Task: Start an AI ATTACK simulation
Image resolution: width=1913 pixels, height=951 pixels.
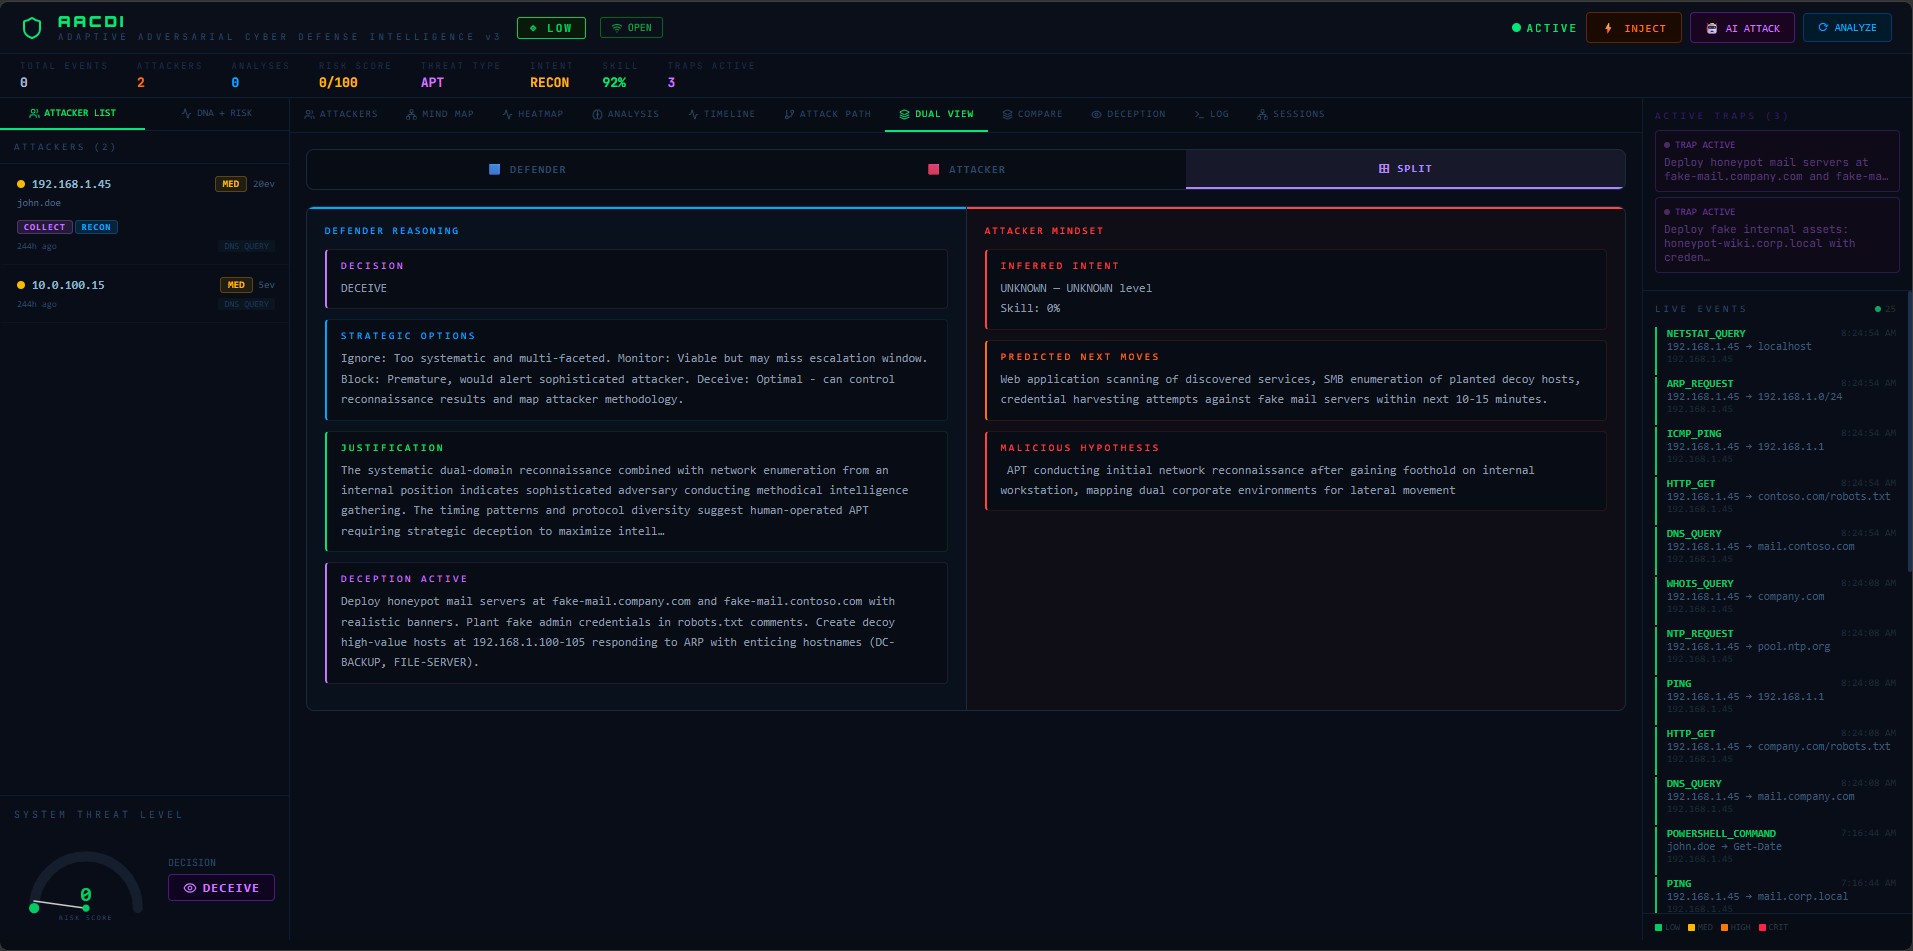Action: pos(1742,28)
